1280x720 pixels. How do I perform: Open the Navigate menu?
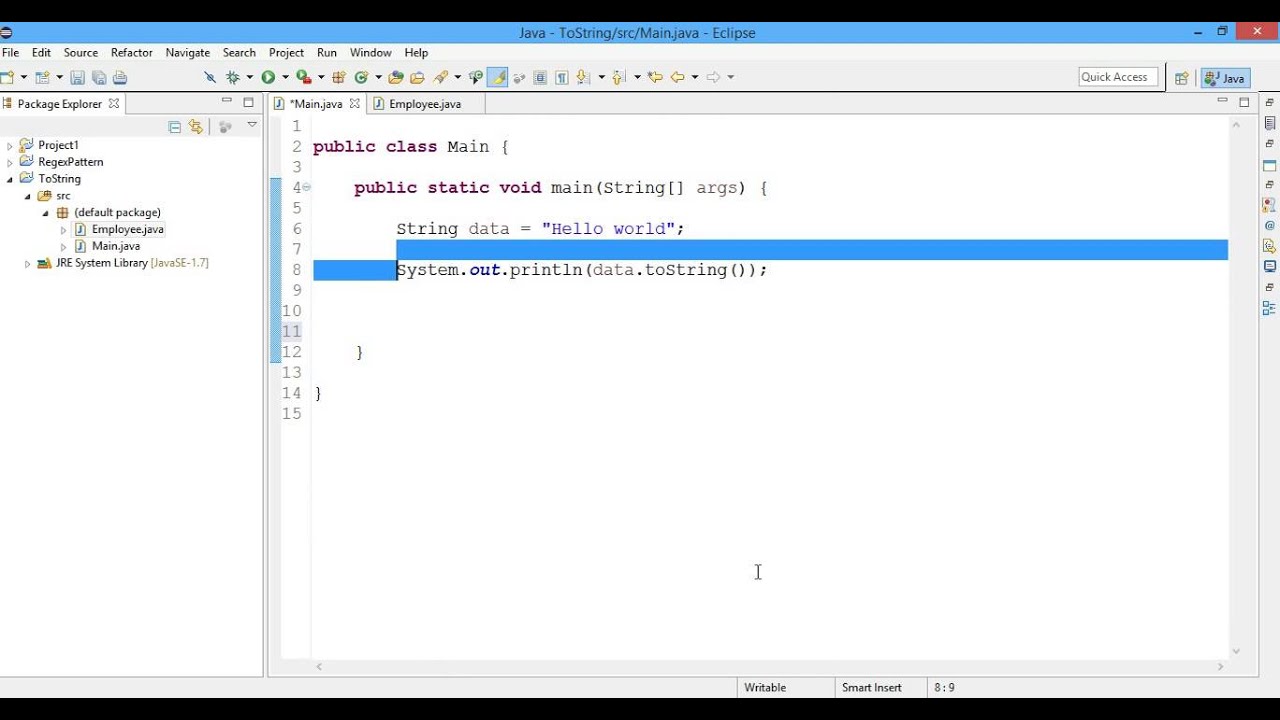(x=188, y=53)
